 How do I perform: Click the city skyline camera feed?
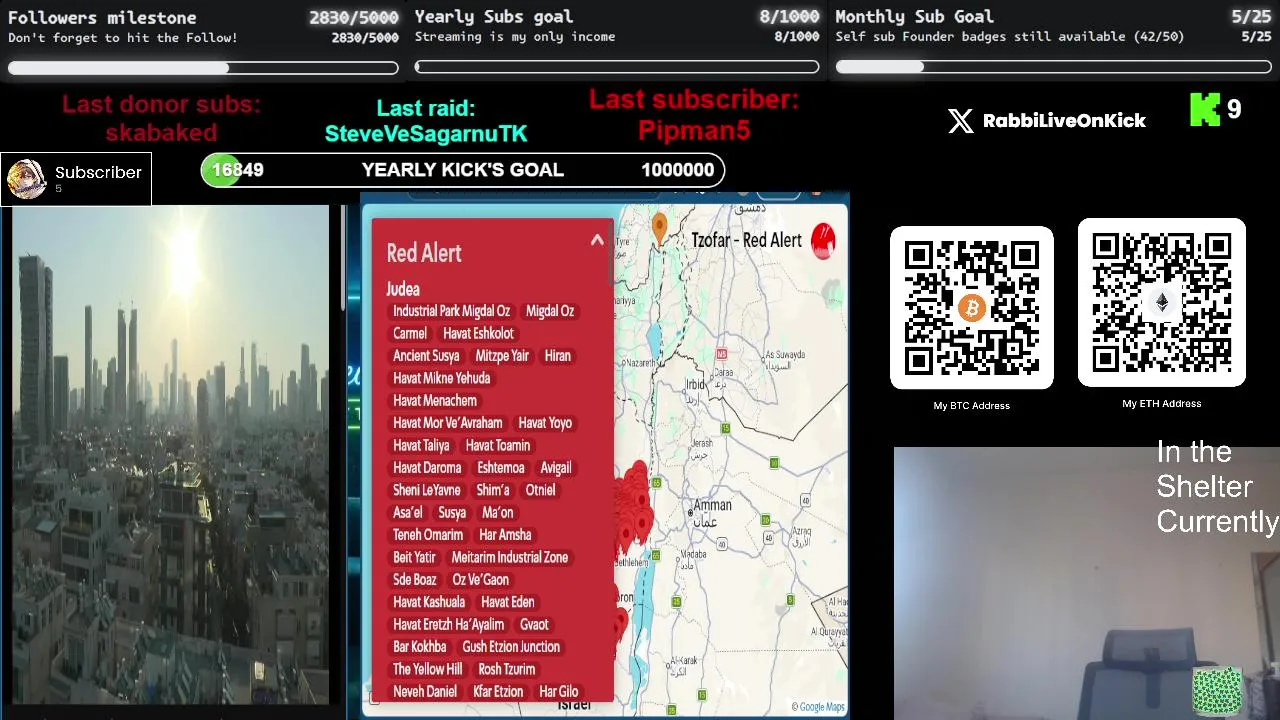click(171, 455)
